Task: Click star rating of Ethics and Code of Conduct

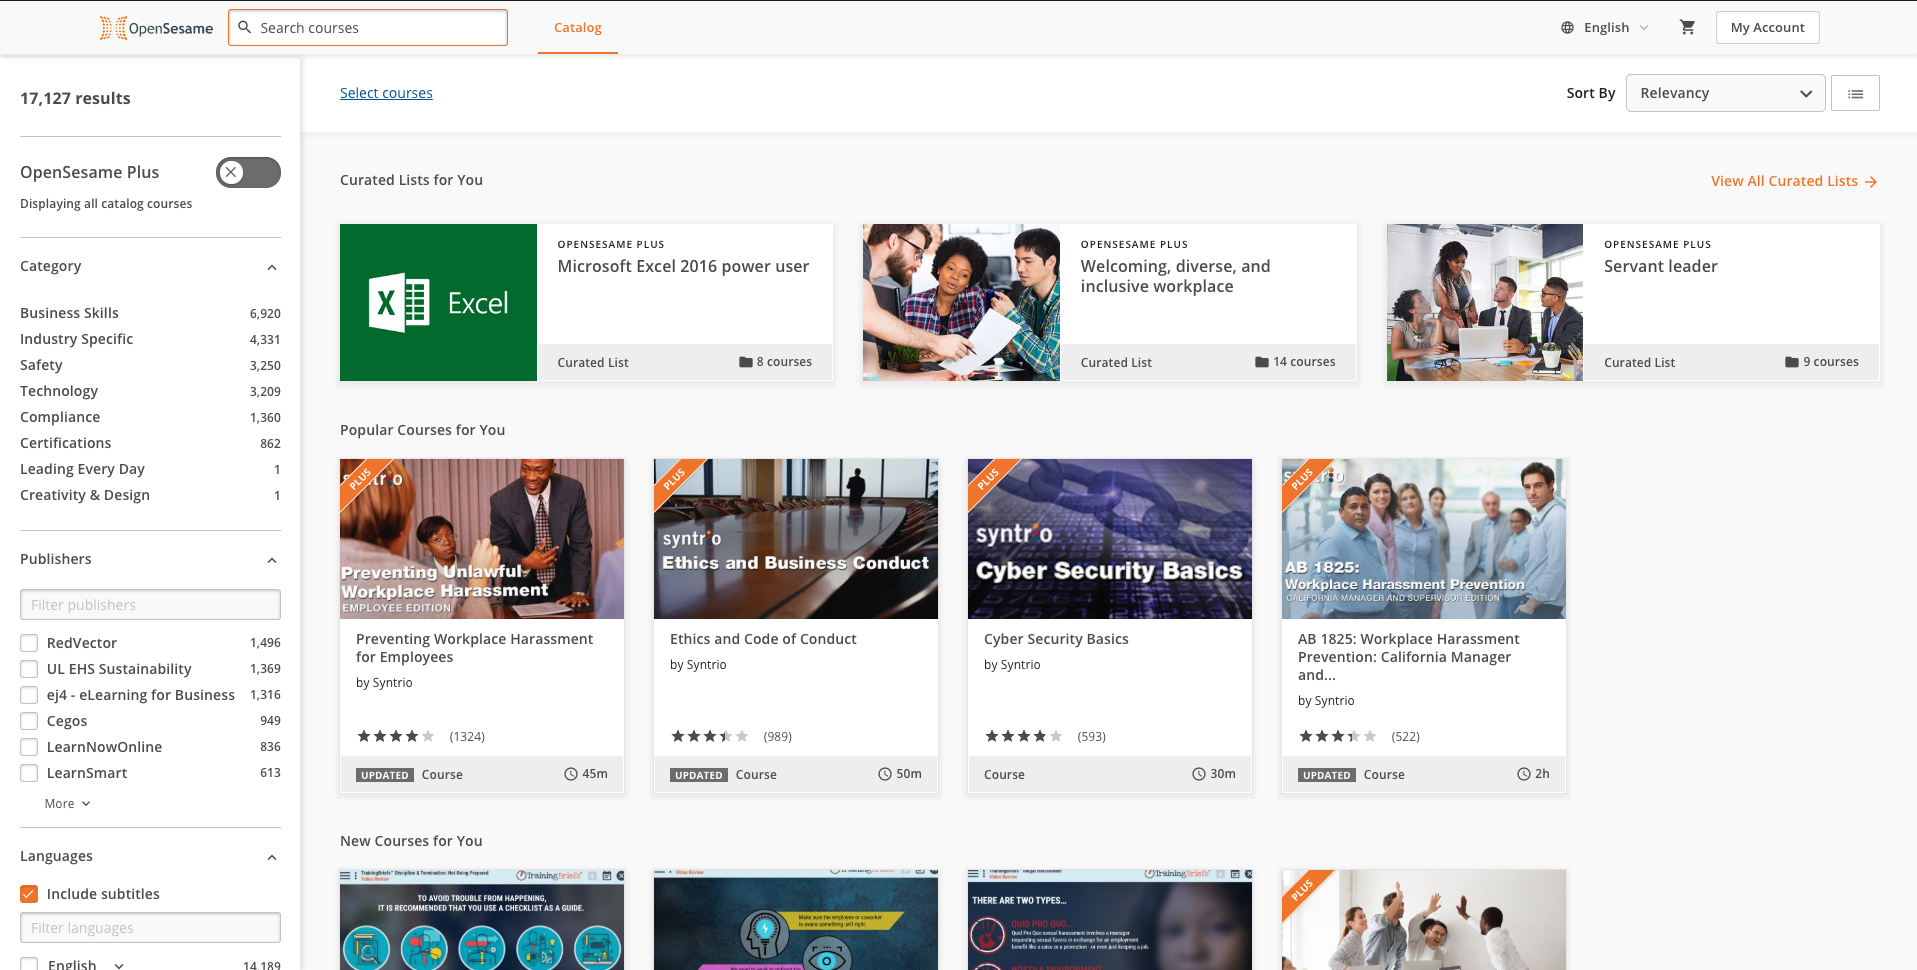Action: pyautogui.click(x=710, y=736)
